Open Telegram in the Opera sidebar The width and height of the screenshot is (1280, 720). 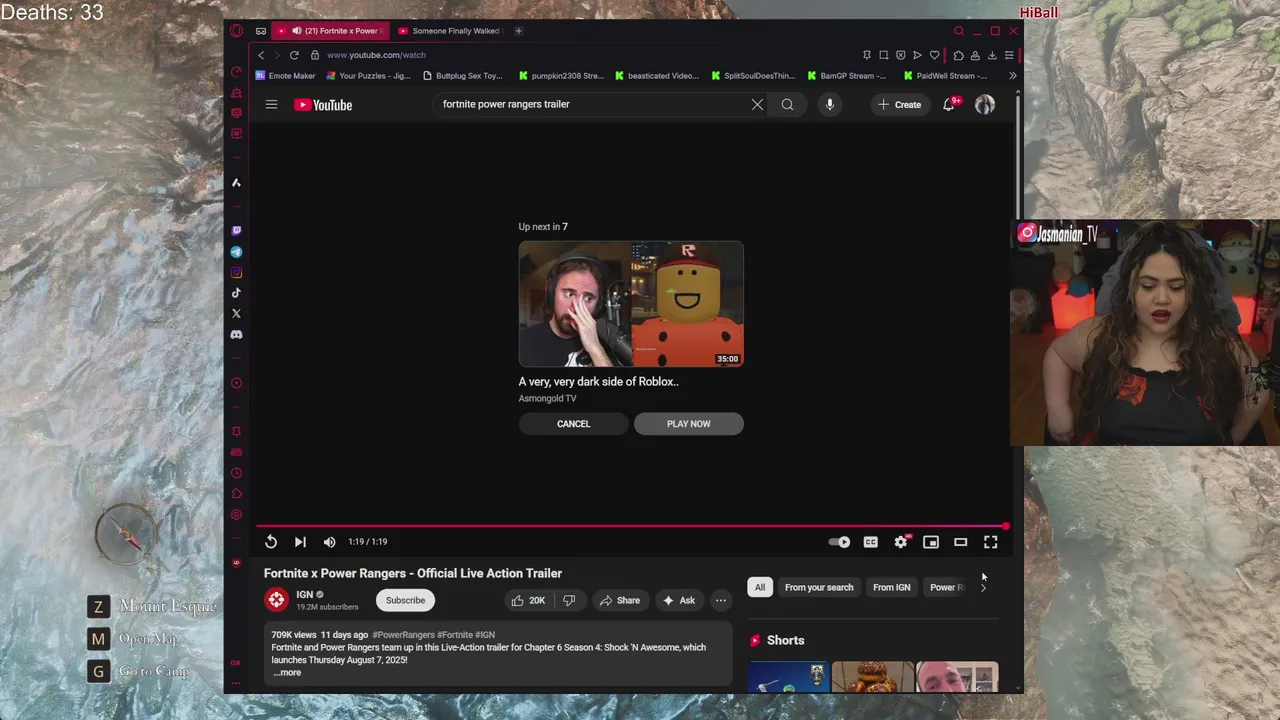[236, 252]
